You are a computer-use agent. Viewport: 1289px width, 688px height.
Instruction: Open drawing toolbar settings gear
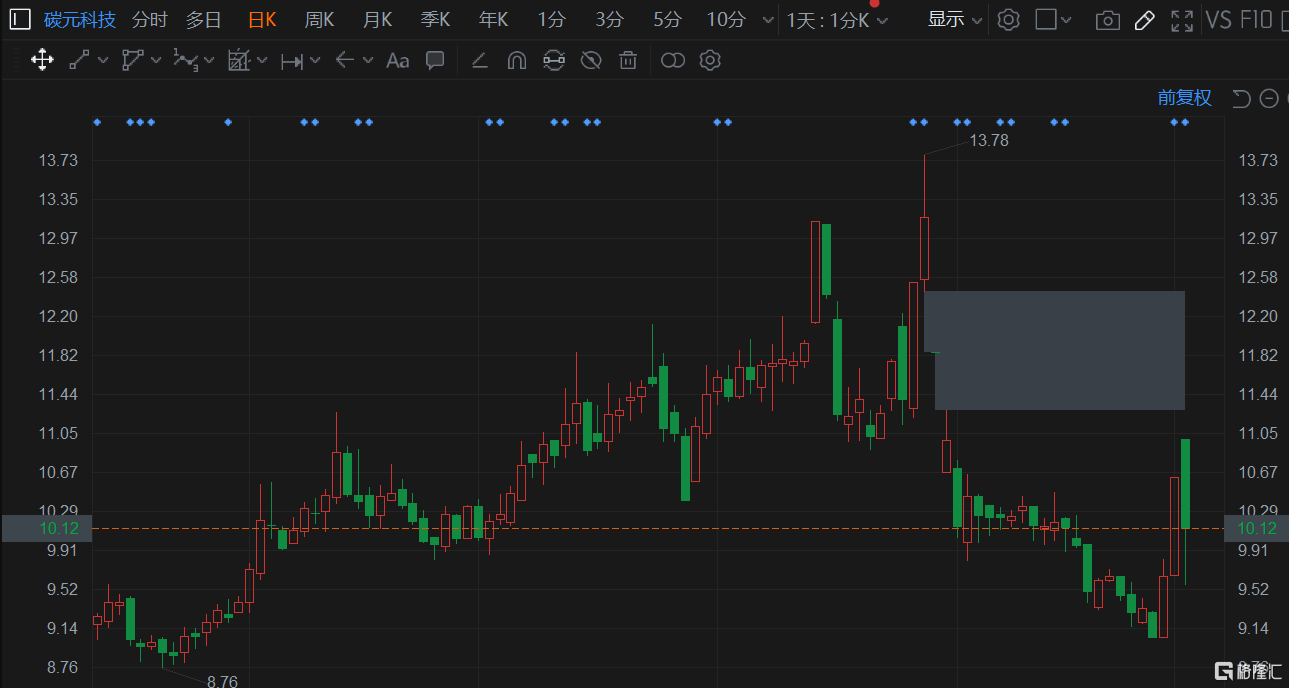click(x=710, y=60)
